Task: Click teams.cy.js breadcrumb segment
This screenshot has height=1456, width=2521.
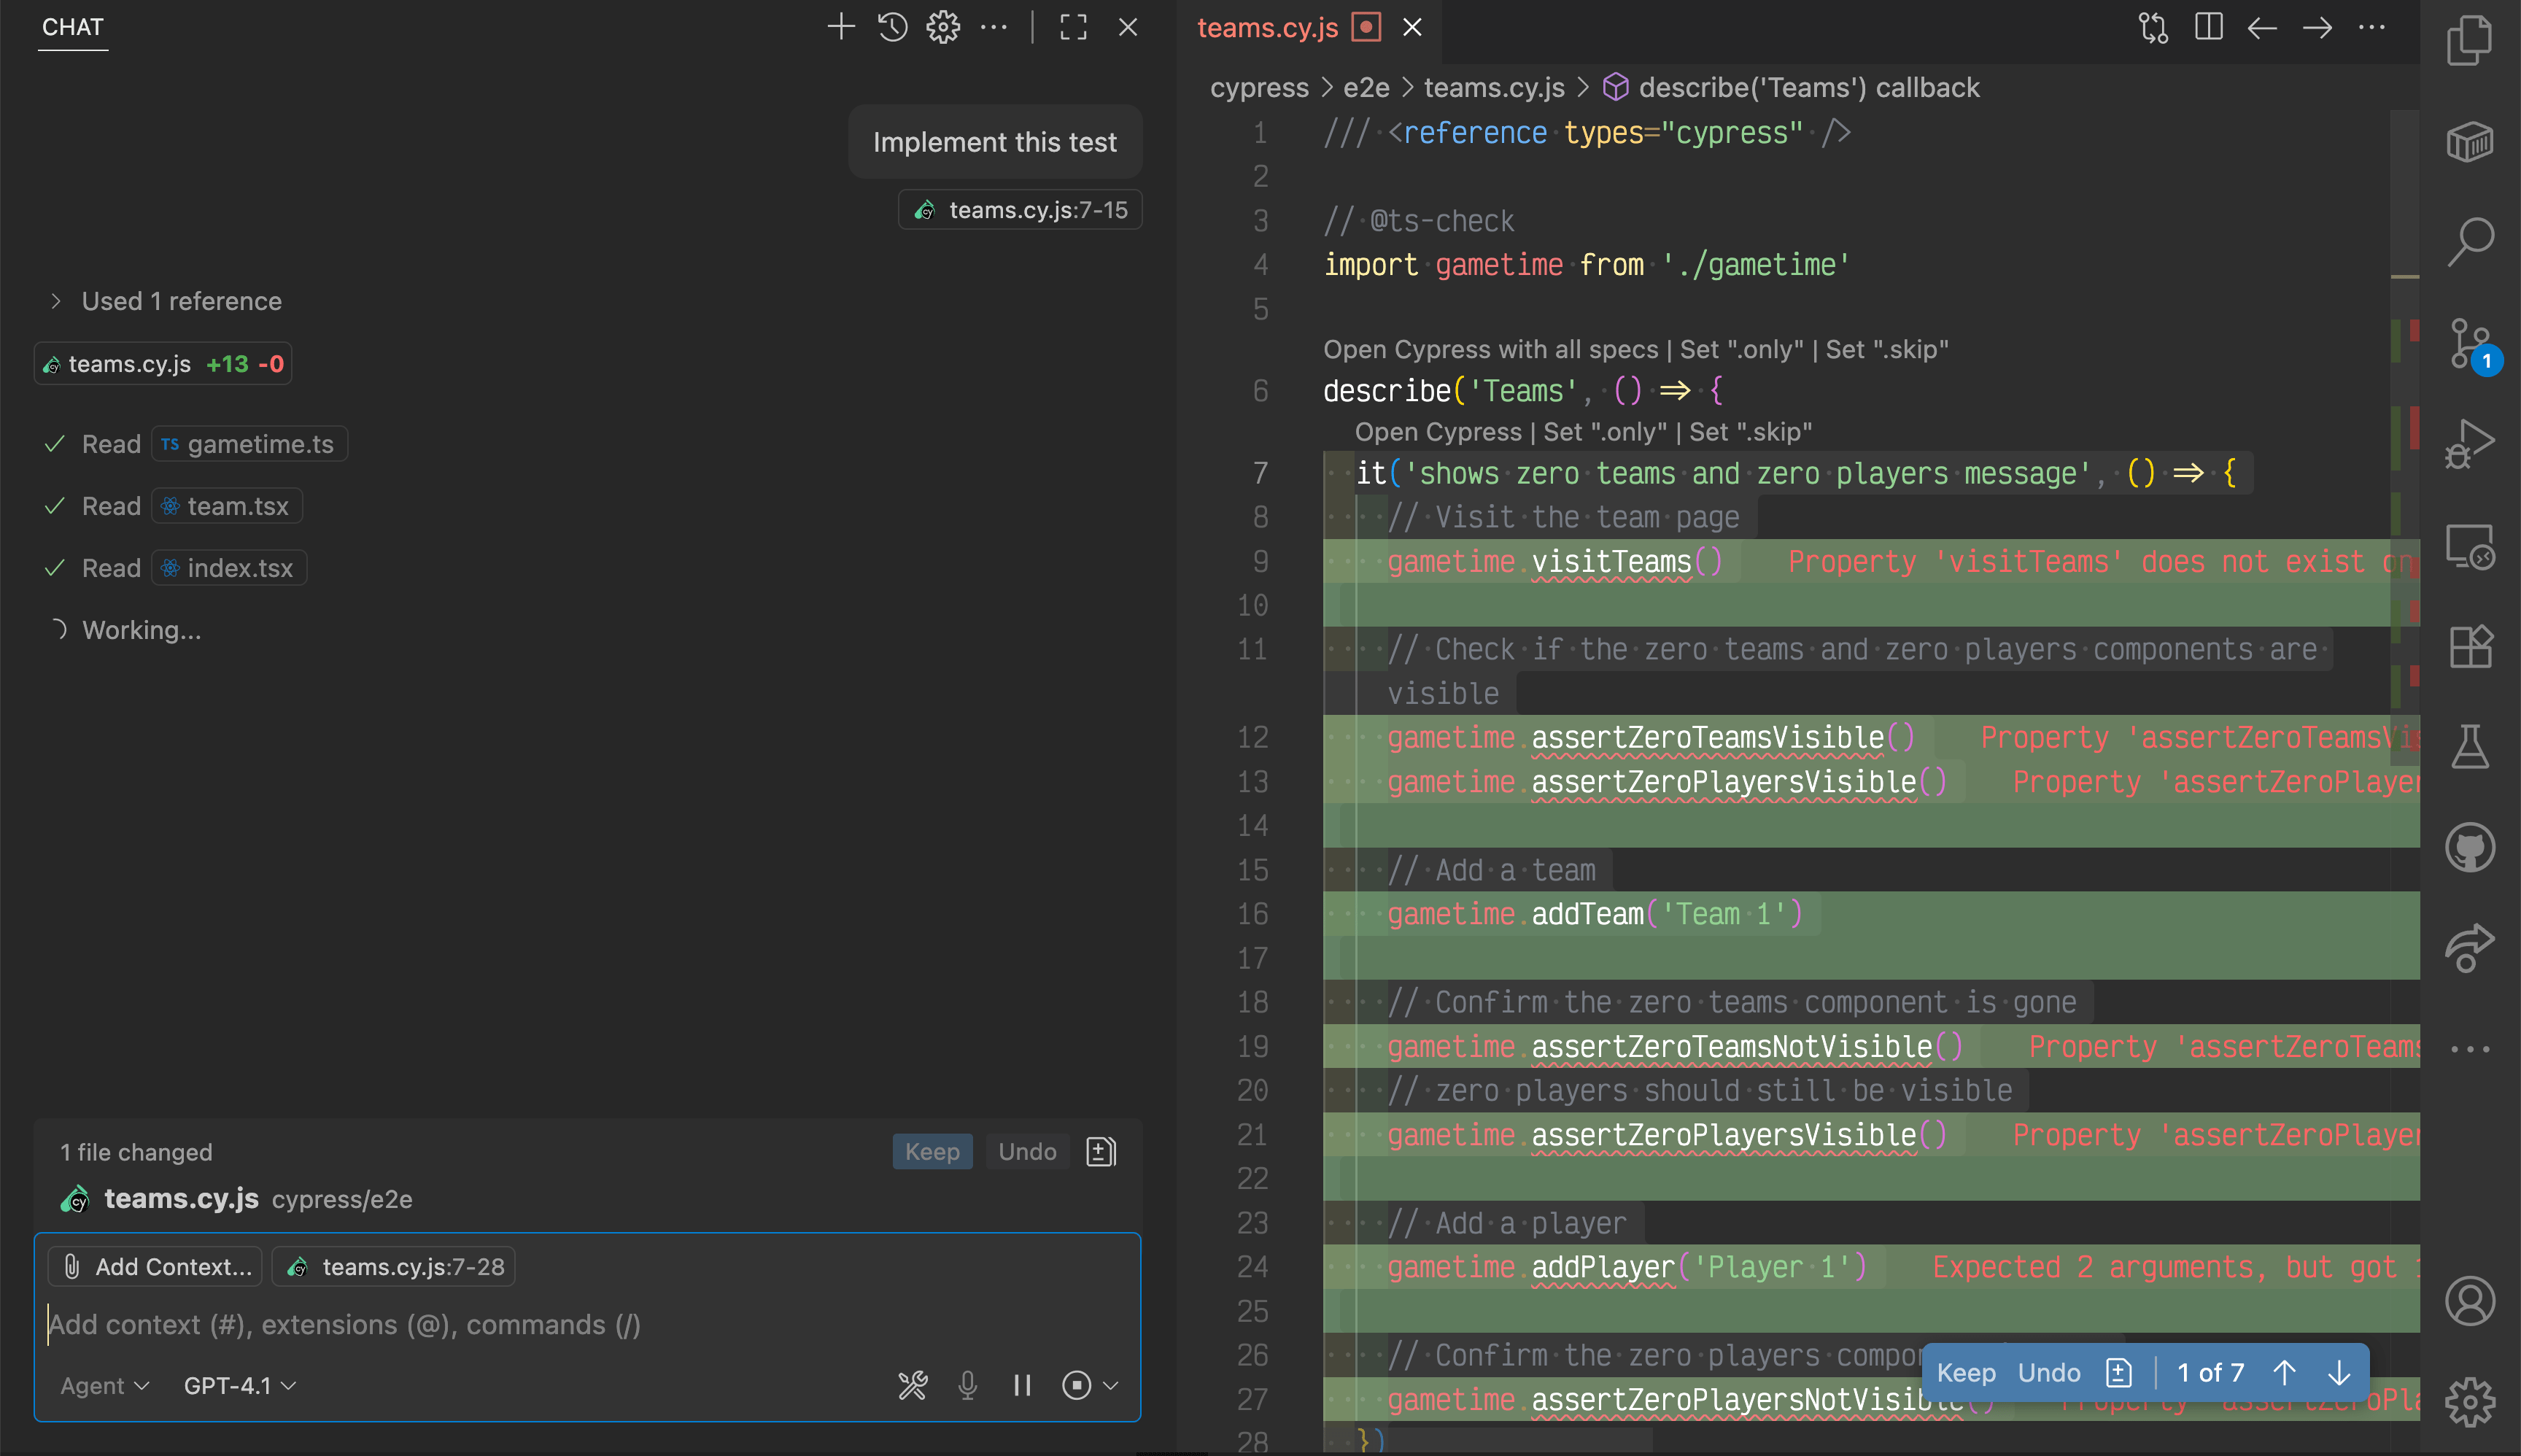Action: (x=1494, y=88)
